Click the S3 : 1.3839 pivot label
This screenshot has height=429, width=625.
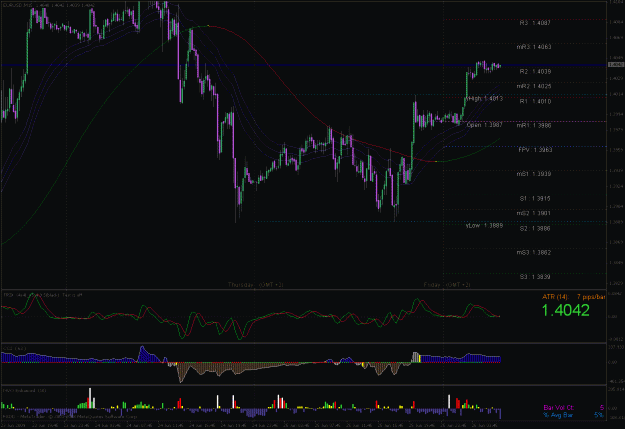point(535,277)
